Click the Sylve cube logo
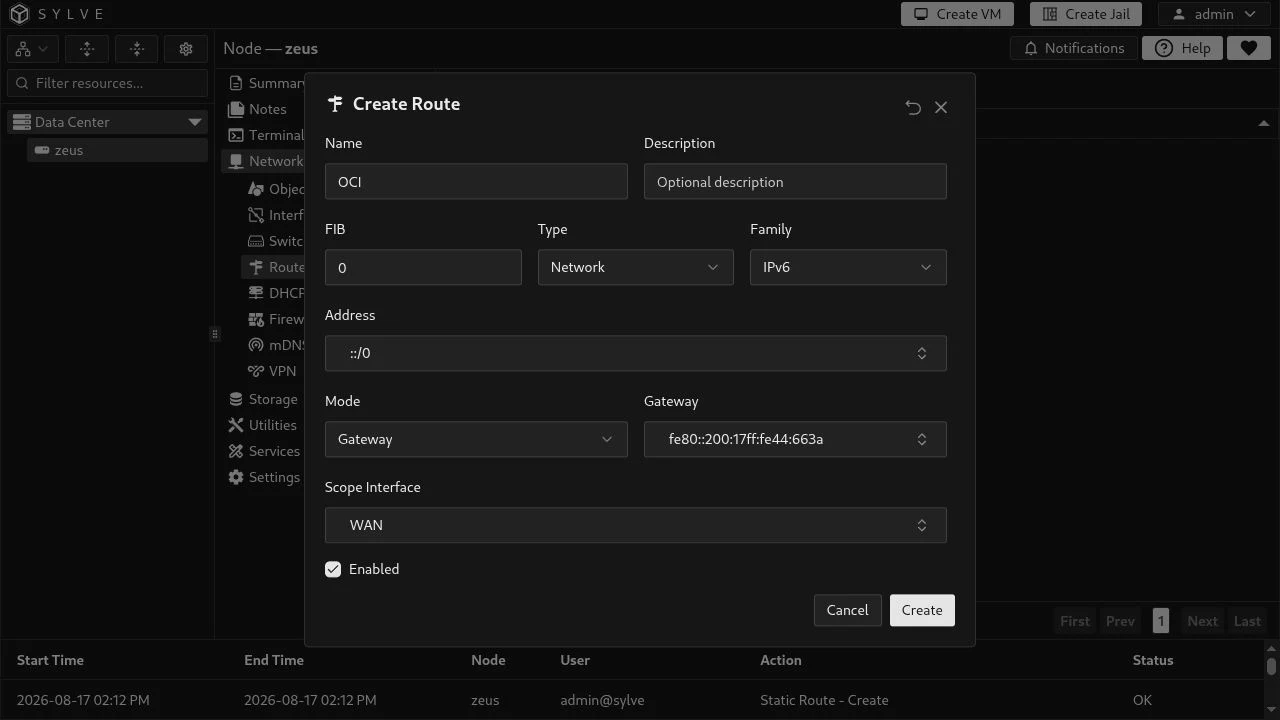The height and width of the screenshot is (720, 1280). click(20, 14)
